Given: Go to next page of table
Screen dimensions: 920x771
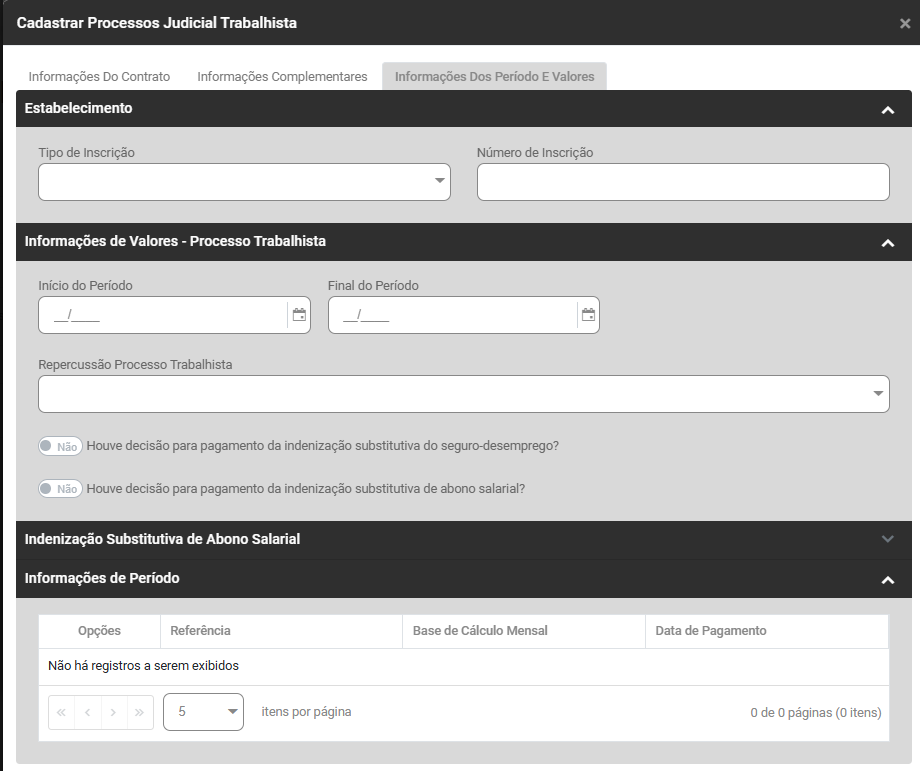Looking at the screenshot, I should (114, 712).
